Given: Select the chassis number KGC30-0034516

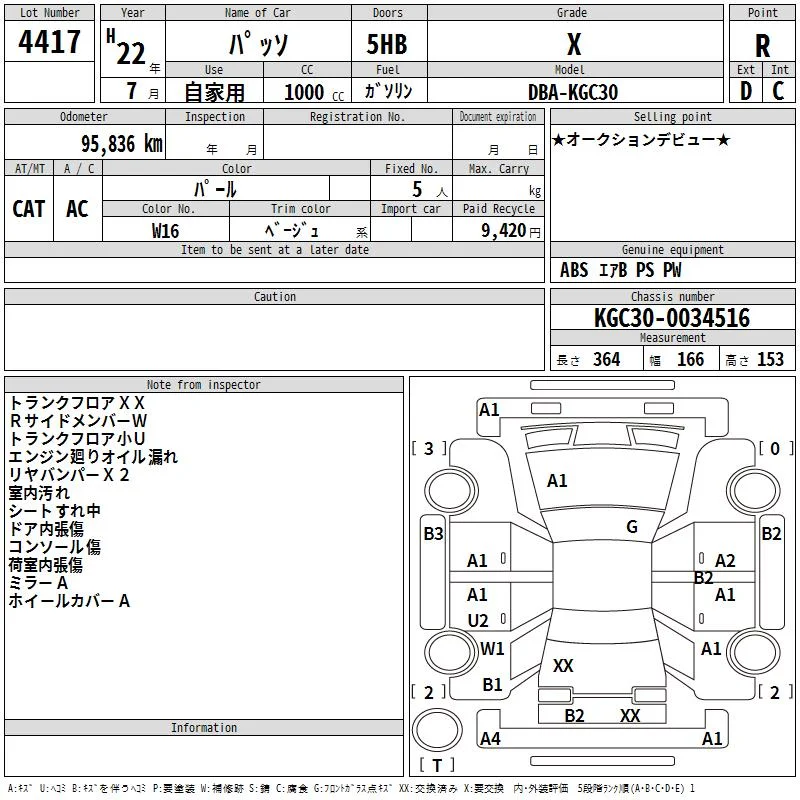Looking at the screenshot, I should [x=671, y=318].
